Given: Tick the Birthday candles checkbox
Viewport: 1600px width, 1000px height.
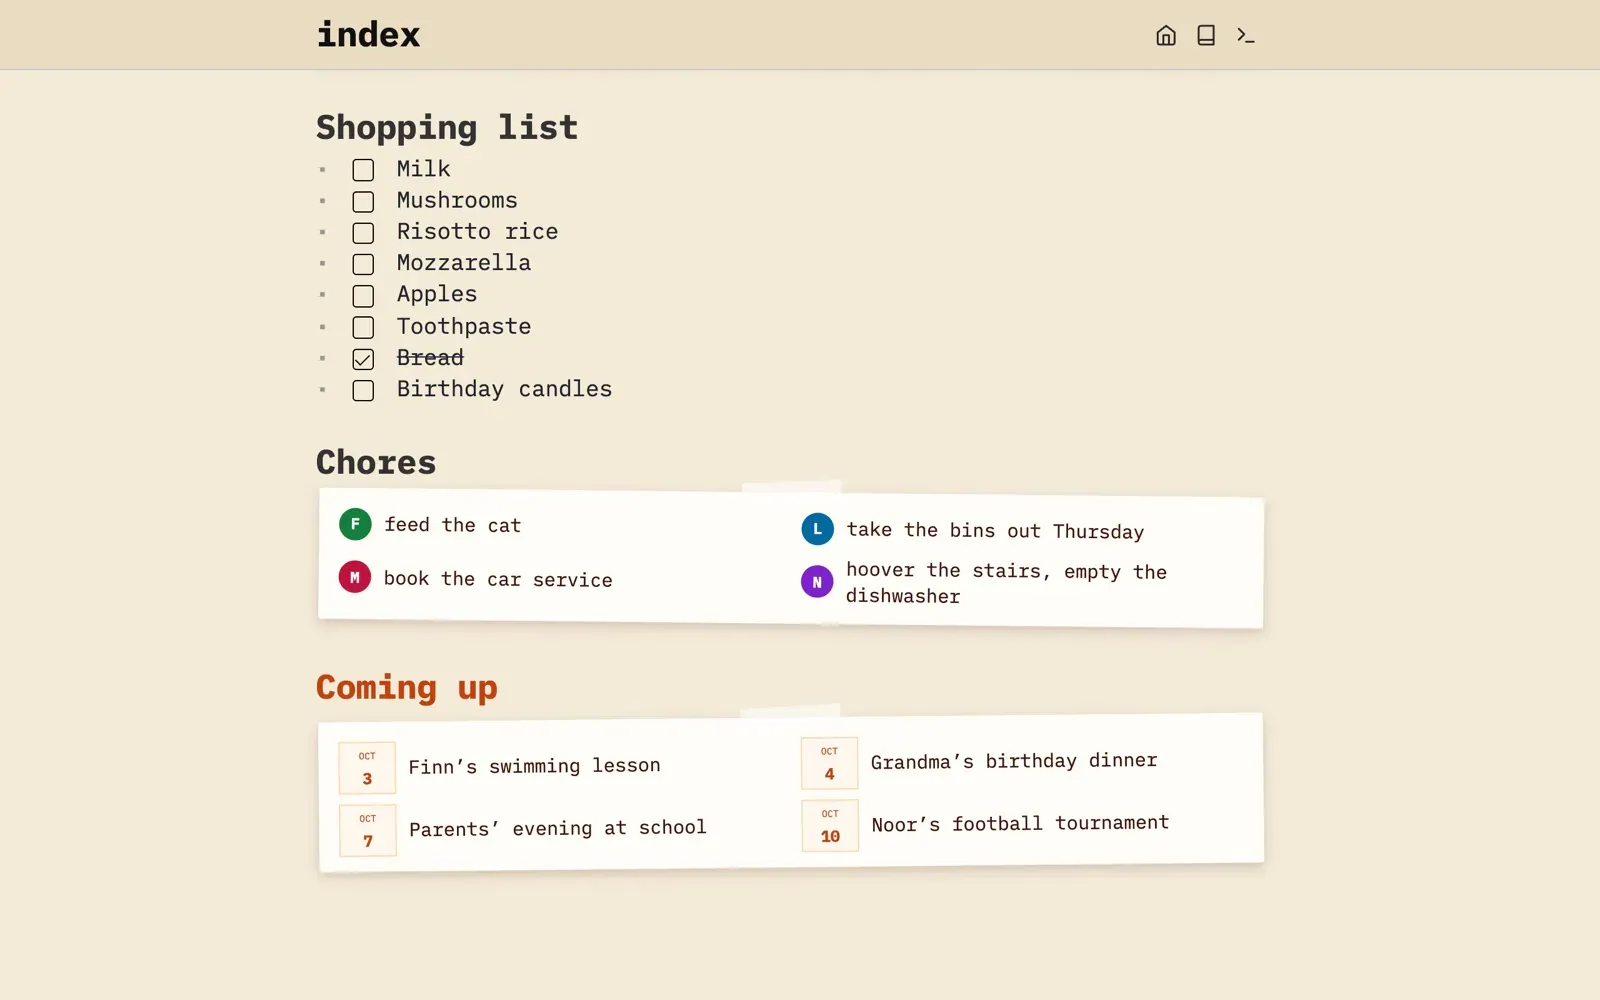Looking at the screenshot, I should pyautogui.click(x=363, y=390).
